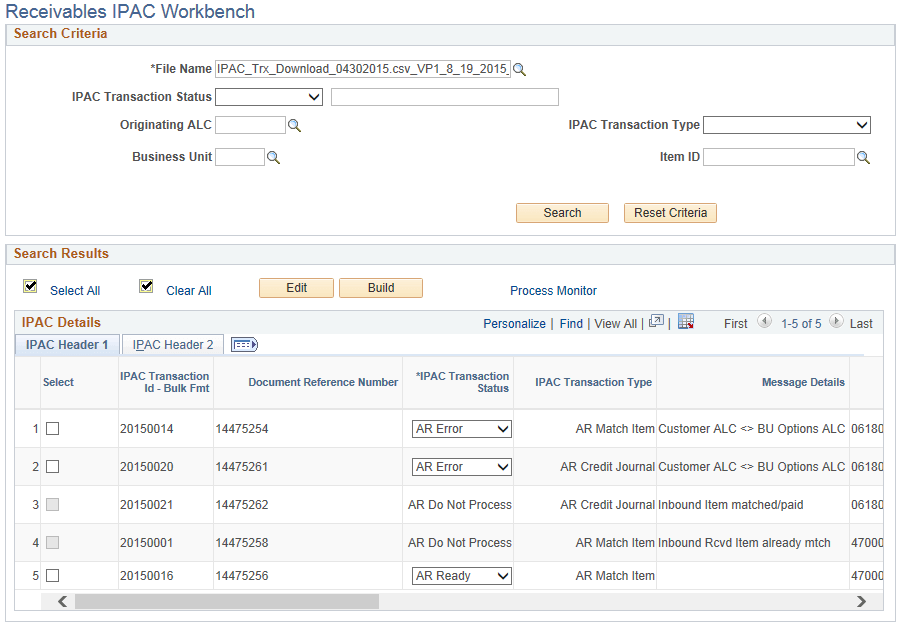Screen dimensions: 901x627
Task: Select the IPAC Header 1 tab
Action: point(67,344)
